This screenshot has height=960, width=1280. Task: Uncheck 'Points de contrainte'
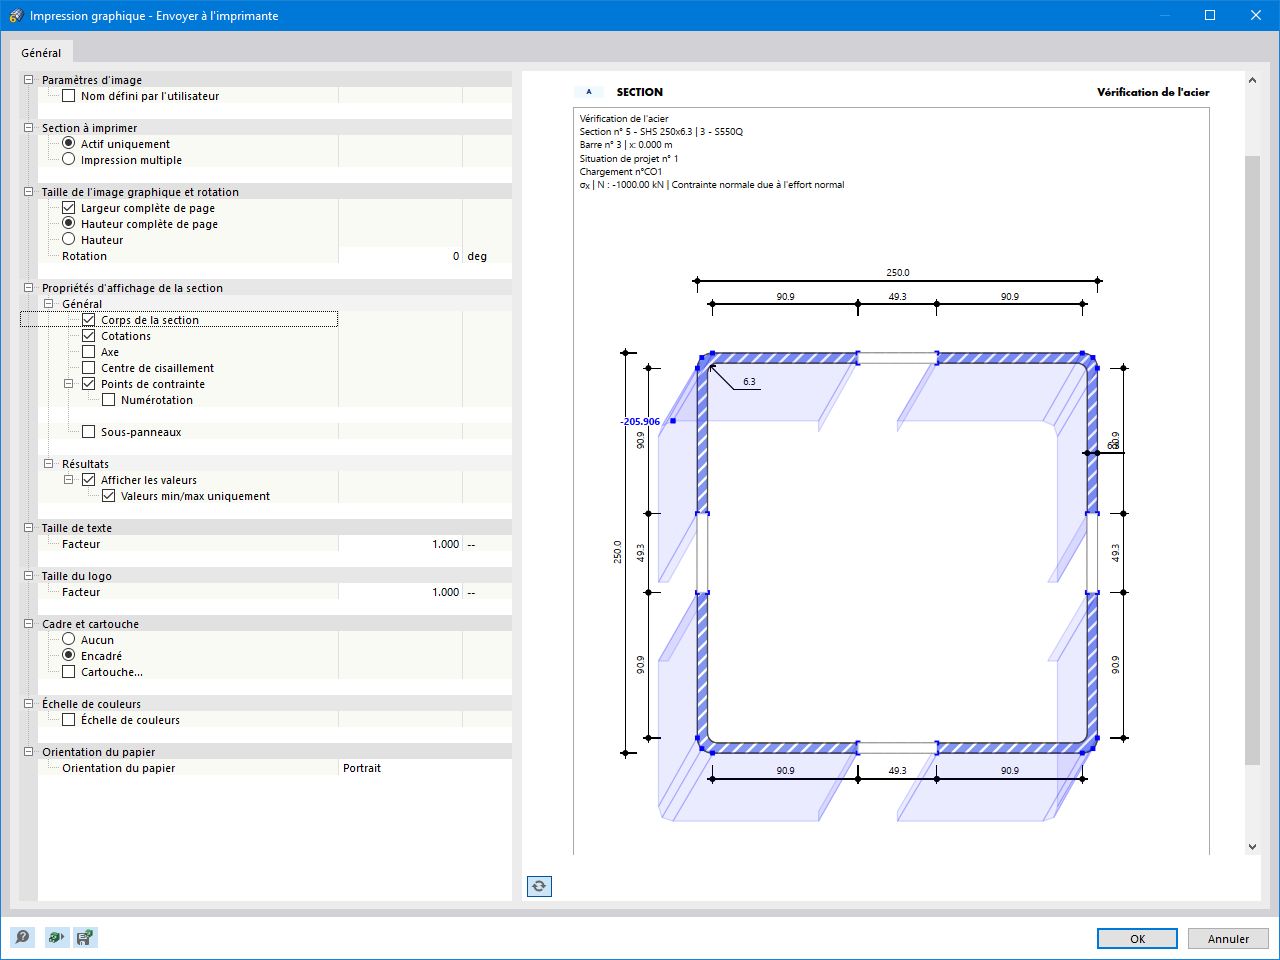pos(88,384)
